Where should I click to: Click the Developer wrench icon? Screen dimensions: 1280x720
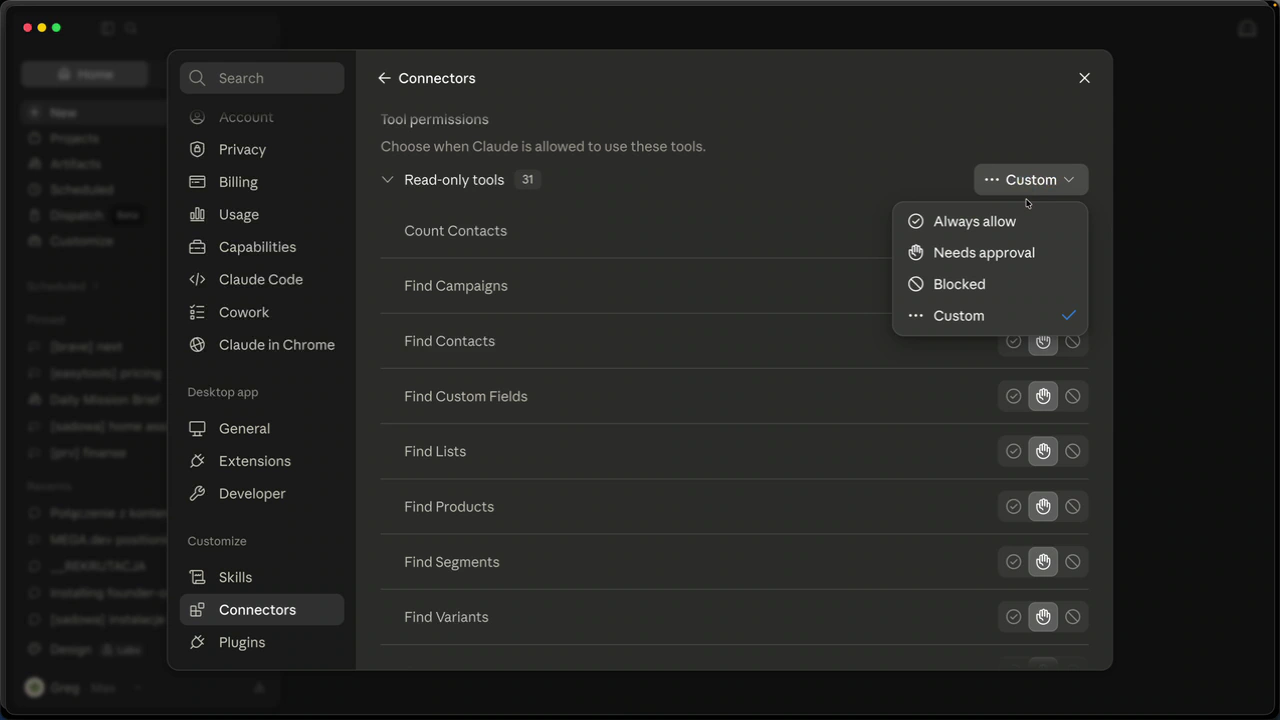point(197,494)
